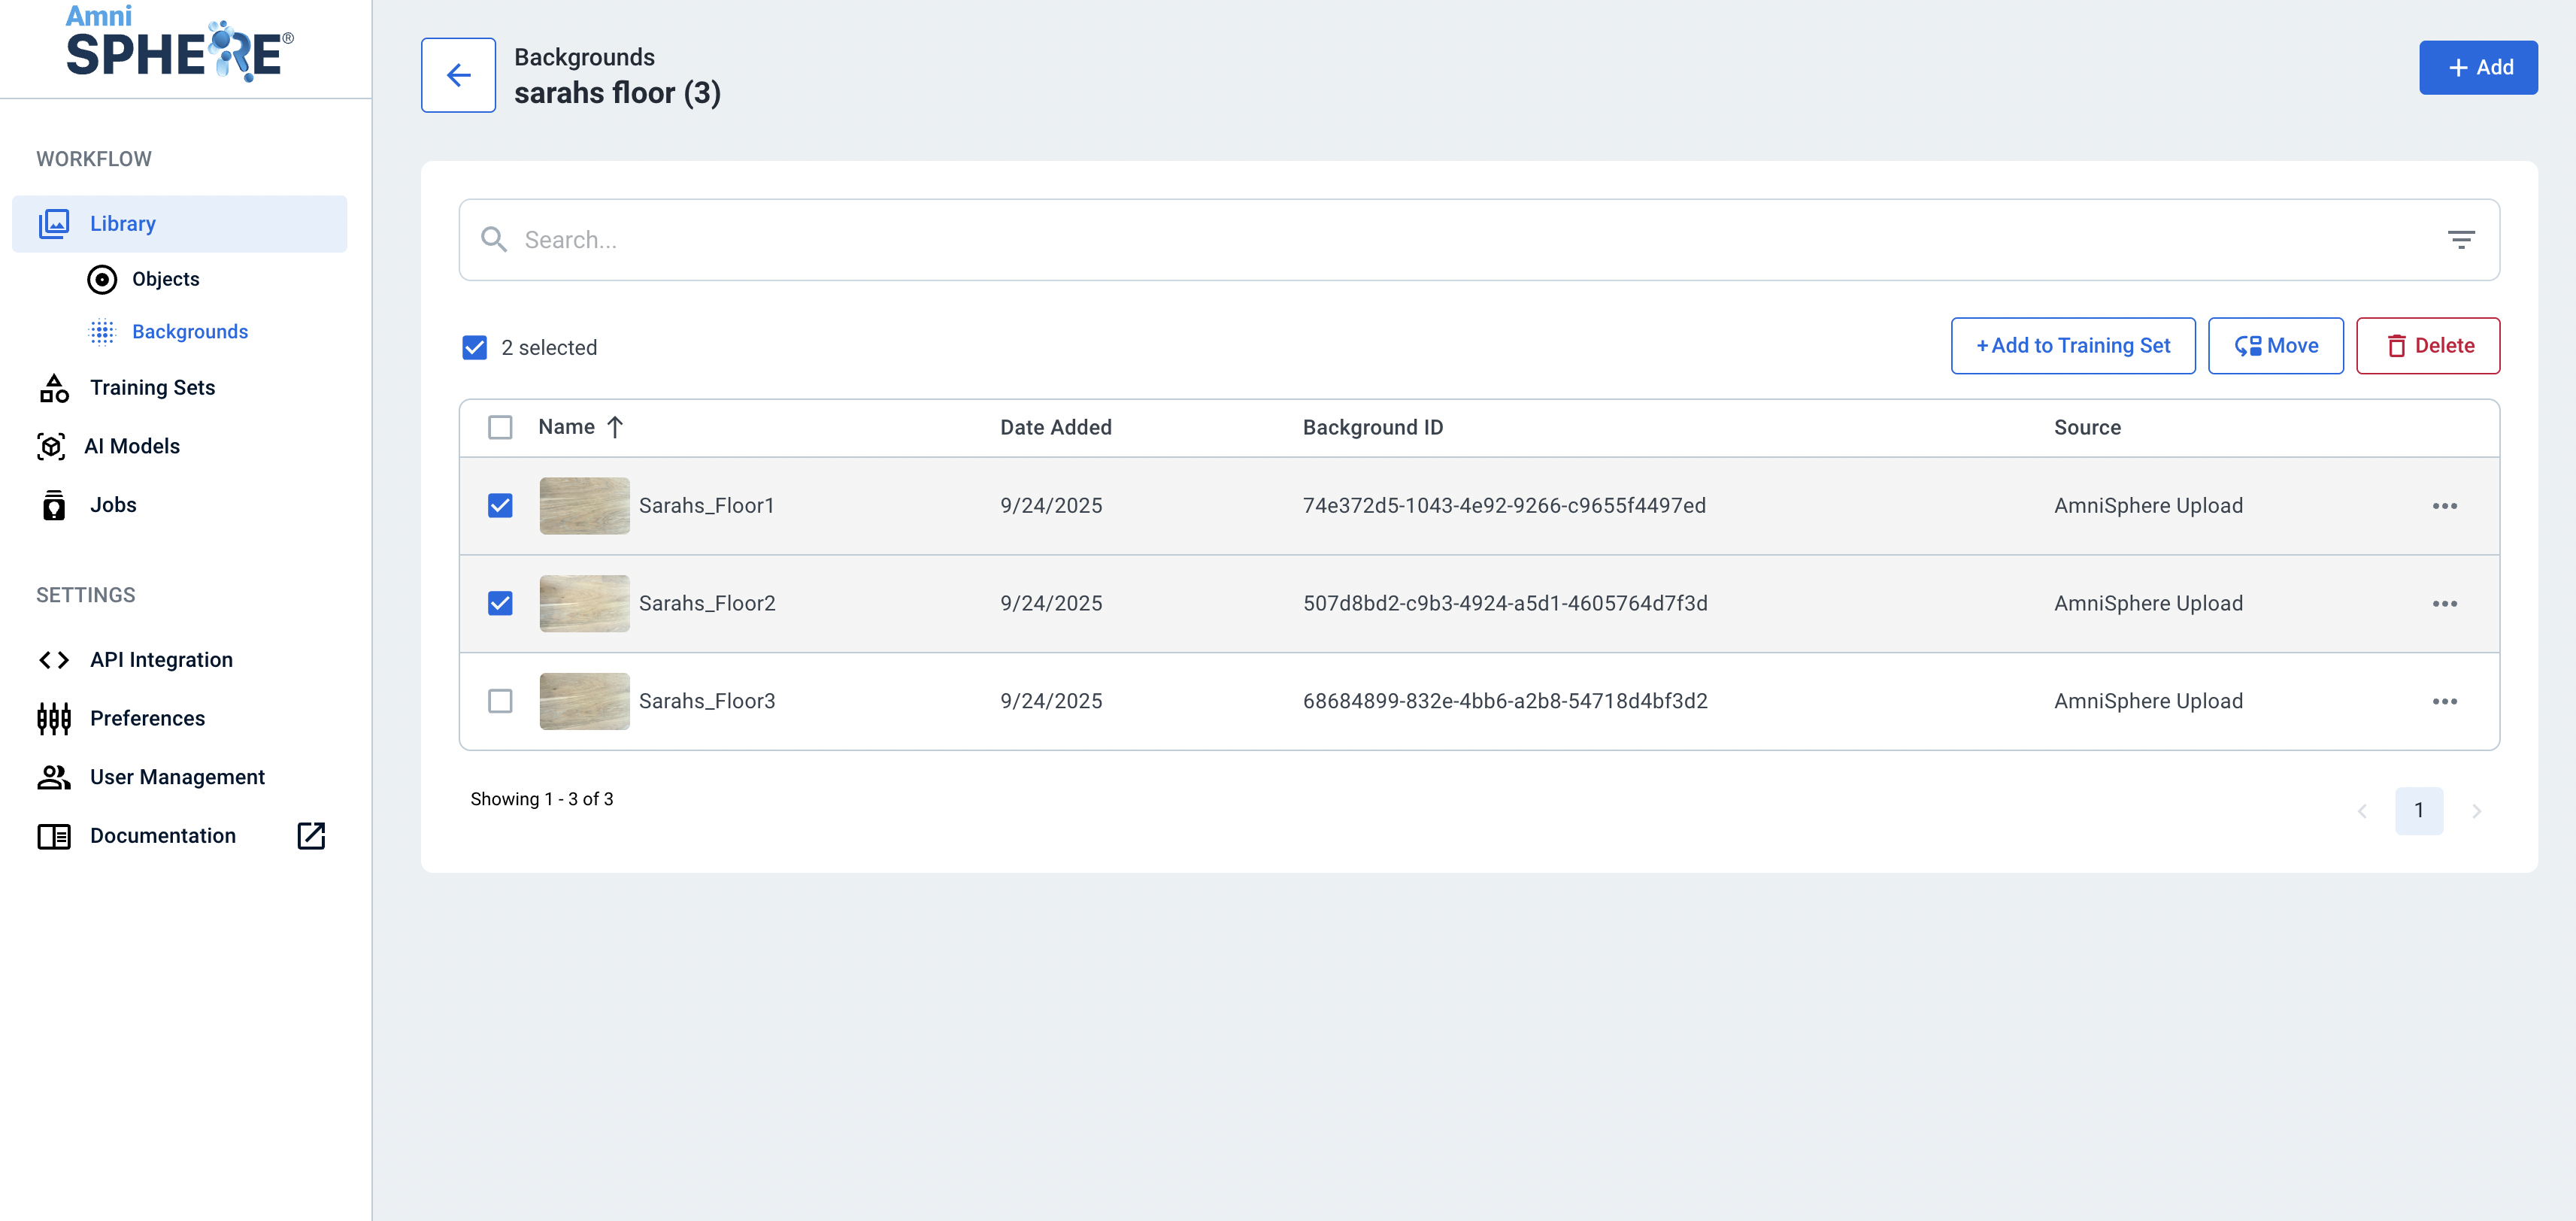Image resolution: width=2576 pixels, height=1221 pixels.
Task: Click the Date Added cell for Sarahs_Floor1
Action: point(1051,506)
